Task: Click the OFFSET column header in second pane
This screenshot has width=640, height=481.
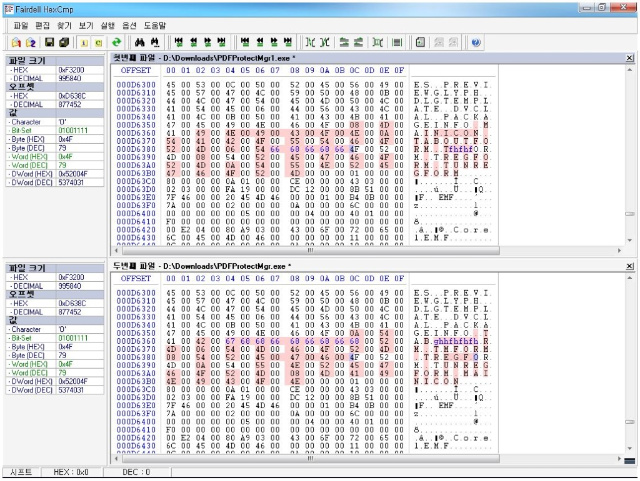Action: [136, 278]
